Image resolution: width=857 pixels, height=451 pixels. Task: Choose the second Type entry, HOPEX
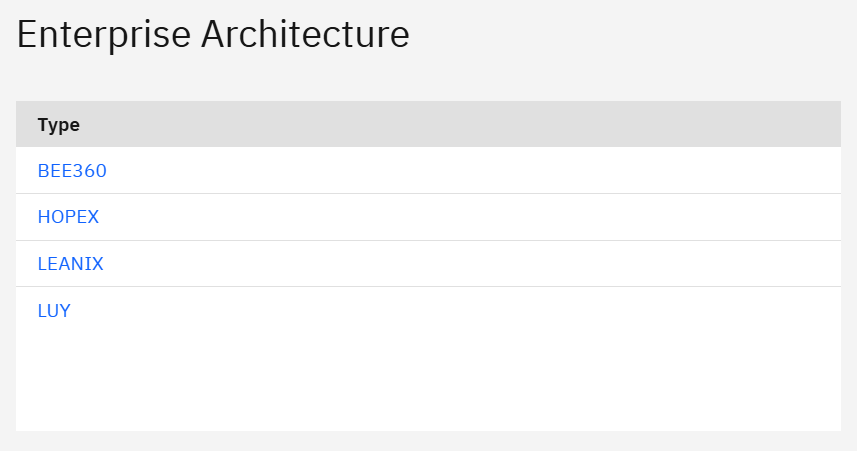tap(68, 217)
